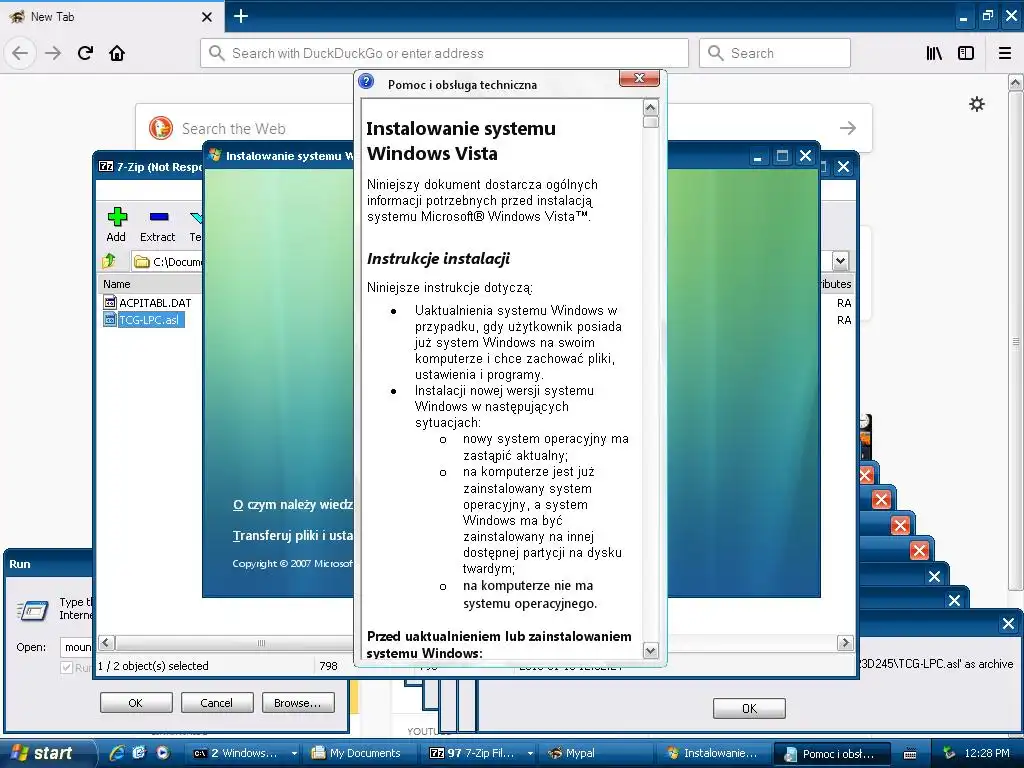Image resolution: width=1024 pixels, height=768 pixels.
Task: Click the 'Instrukcje instalacji' heading
Action: [x=438, y=259]
